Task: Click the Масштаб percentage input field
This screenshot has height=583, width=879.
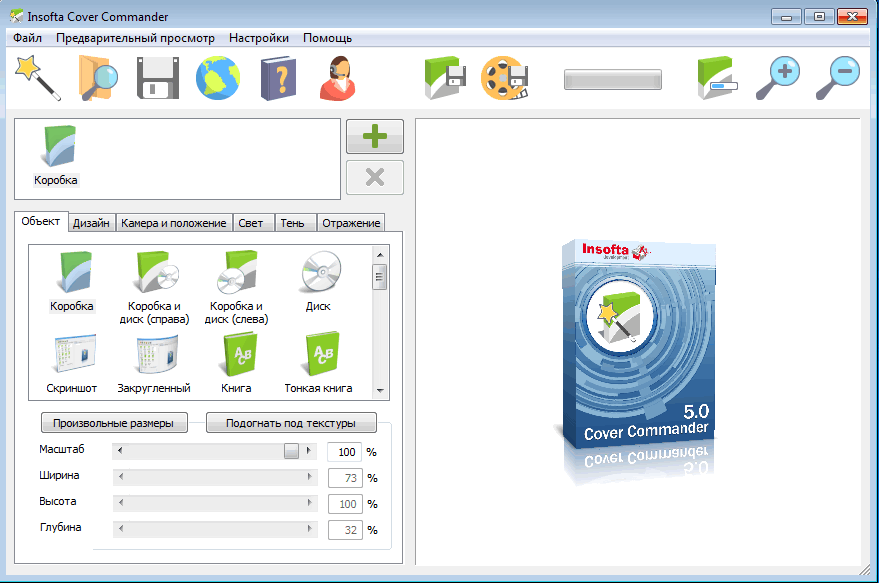Action: [344, 452]
